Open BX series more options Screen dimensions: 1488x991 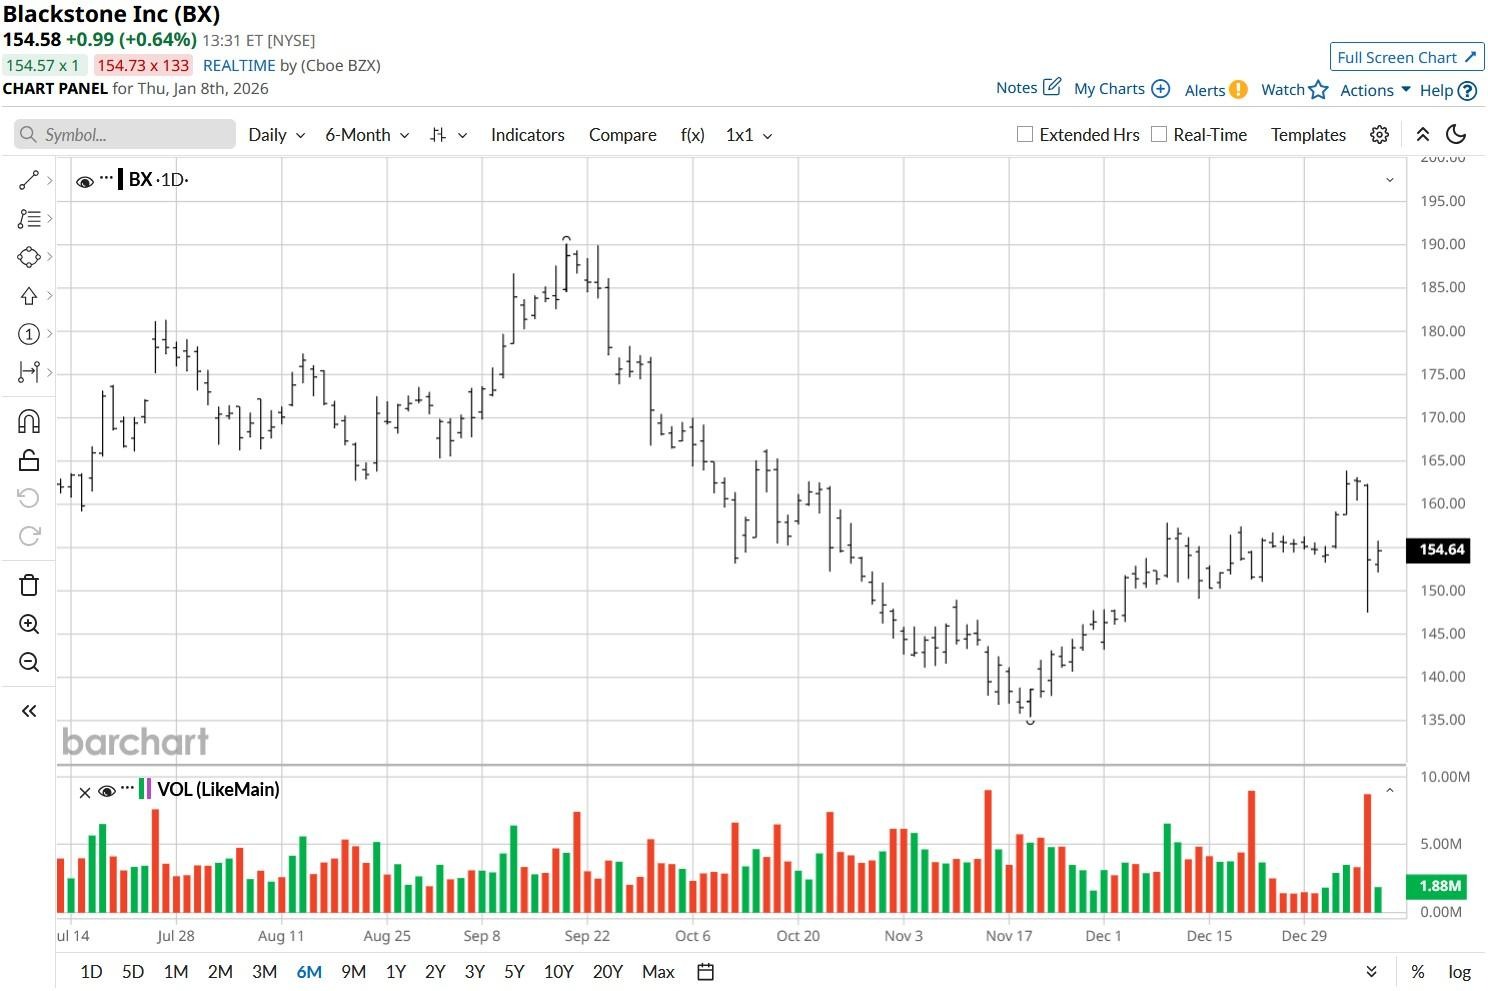[x=107, y=178]
